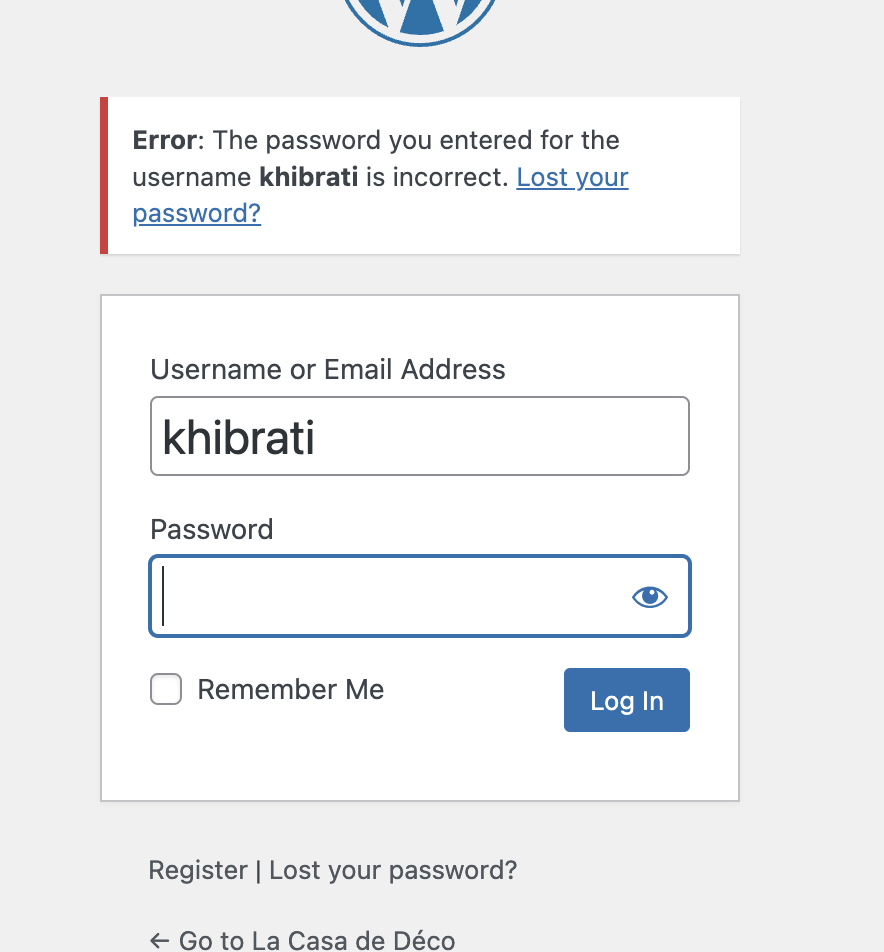Click the left arrow before Go to La Casa
This screenshot has height=952, width=884.
[159, 940]
